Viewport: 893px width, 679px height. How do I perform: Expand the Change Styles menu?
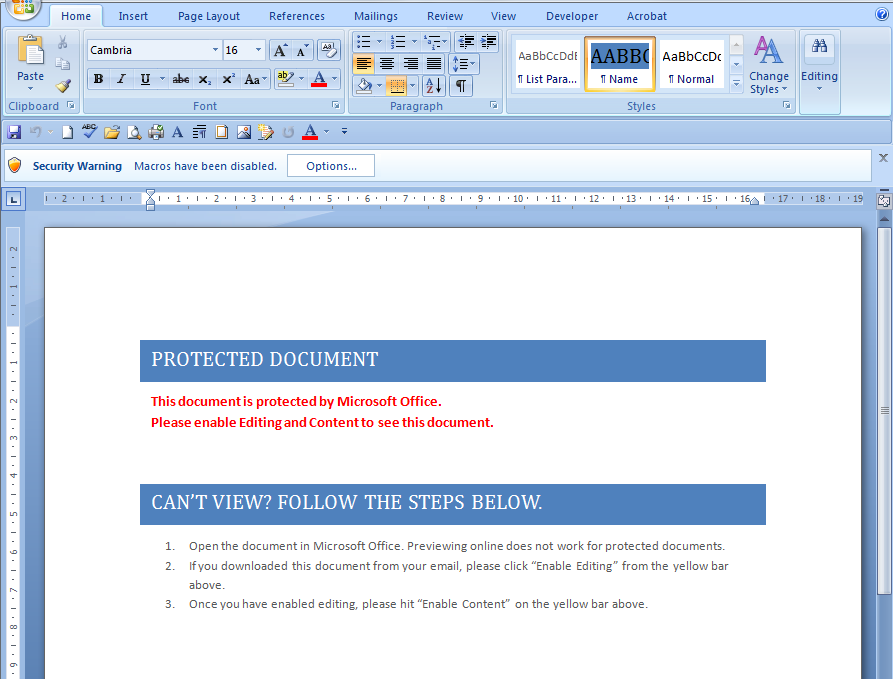tap(768, 64)
